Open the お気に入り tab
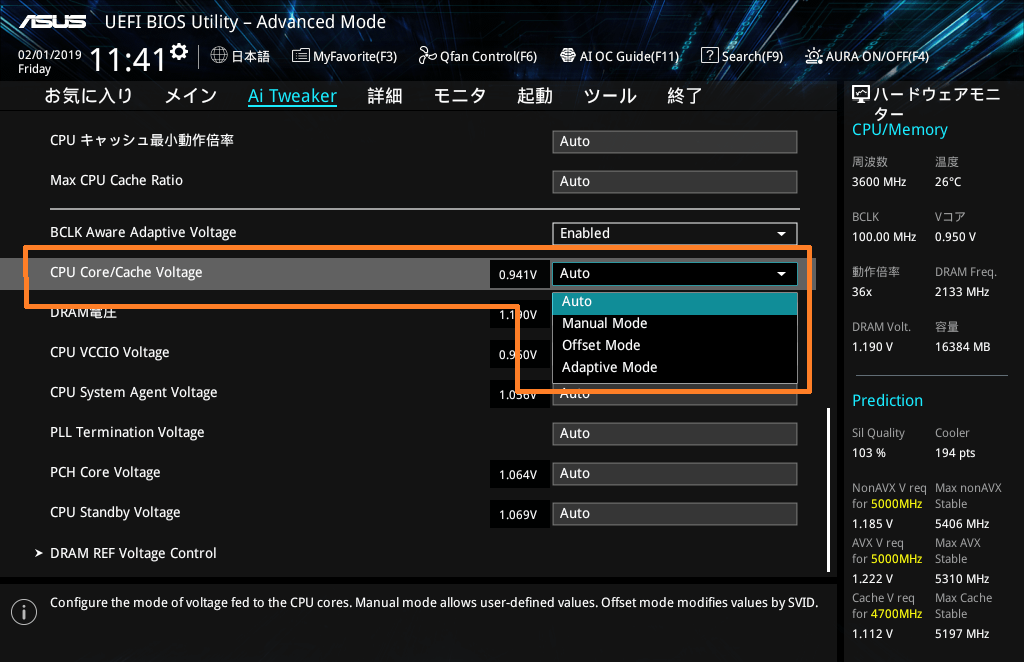Image resolution: width=1024 pixels, height=662 pixels. [x=88, y=96]
